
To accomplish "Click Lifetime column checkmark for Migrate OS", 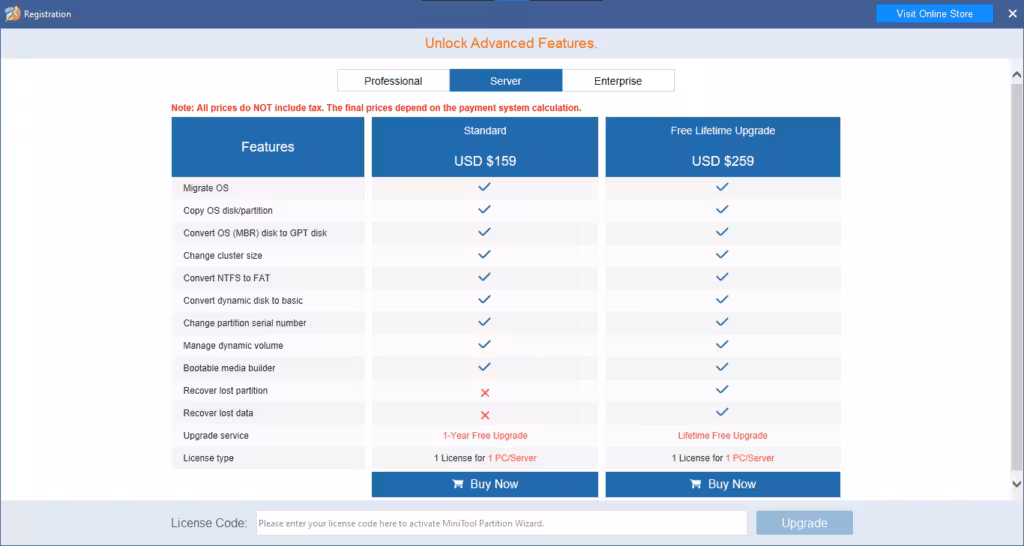I will [x=722, y=187].
